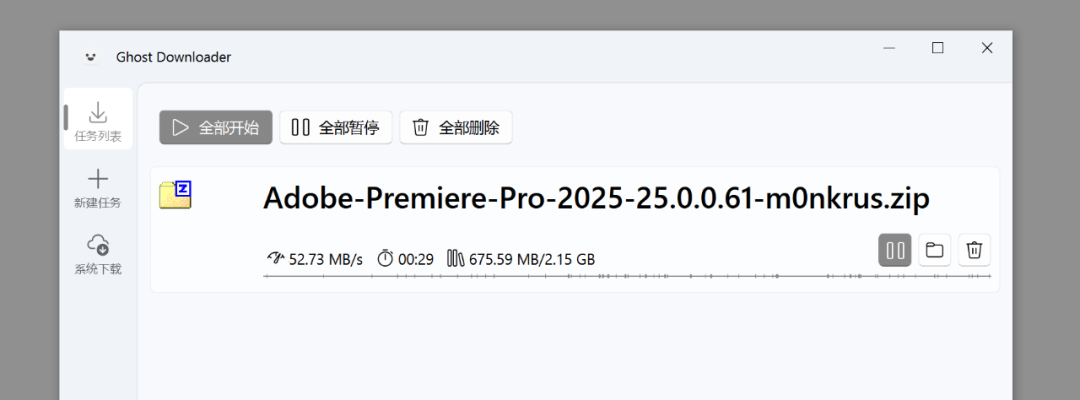Screen dimensions: 1080x400
Task: Click the 675.59 MB/2.15 GB size text
Action: [x=532, y=260]
